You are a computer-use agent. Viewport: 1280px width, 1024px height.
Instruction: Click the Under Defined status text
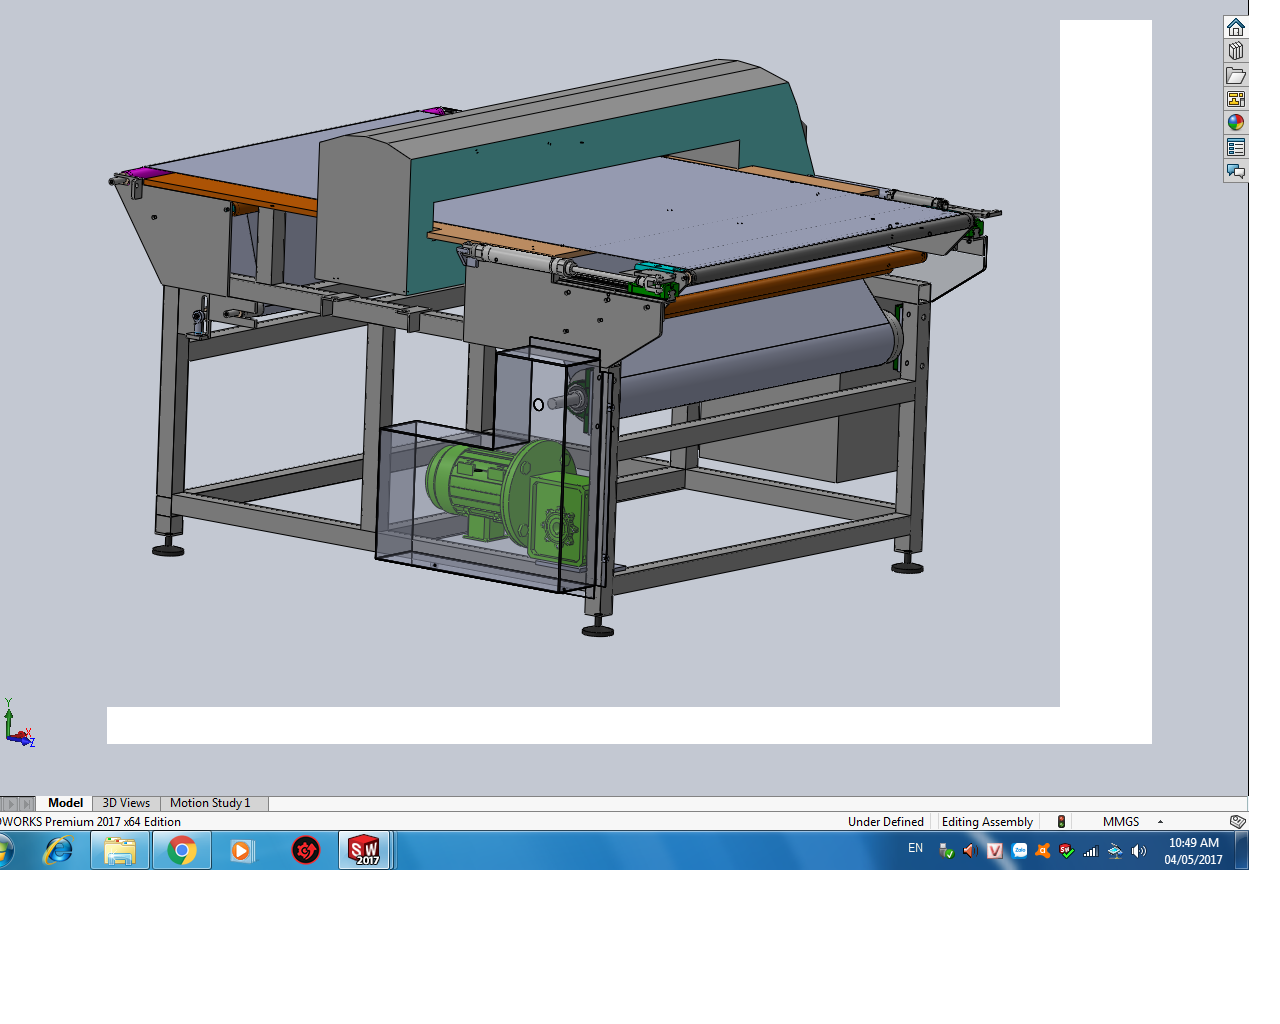886,822
